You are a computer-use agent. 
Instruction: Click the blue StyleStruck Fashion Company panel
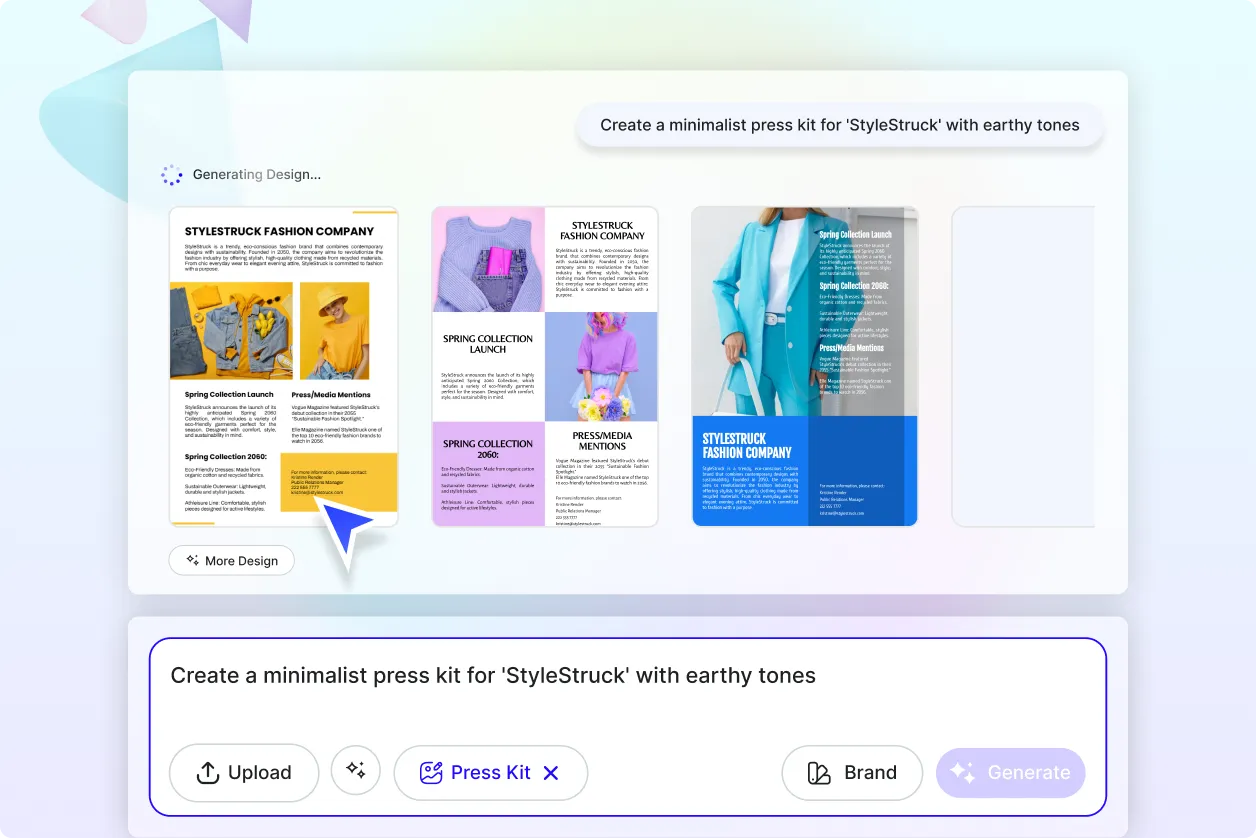(x=749, y=470)
